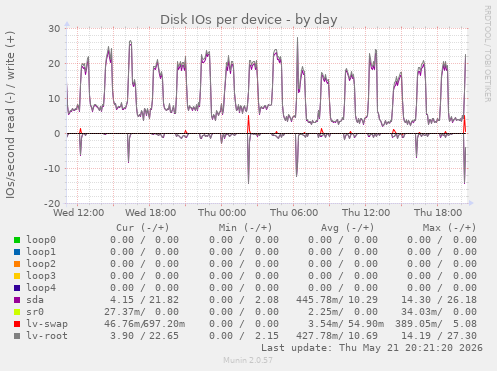Viewport: 497px width, 371px height.
Task: Click the yellow loop3 legend swatch
Action: tap(17, 276)
